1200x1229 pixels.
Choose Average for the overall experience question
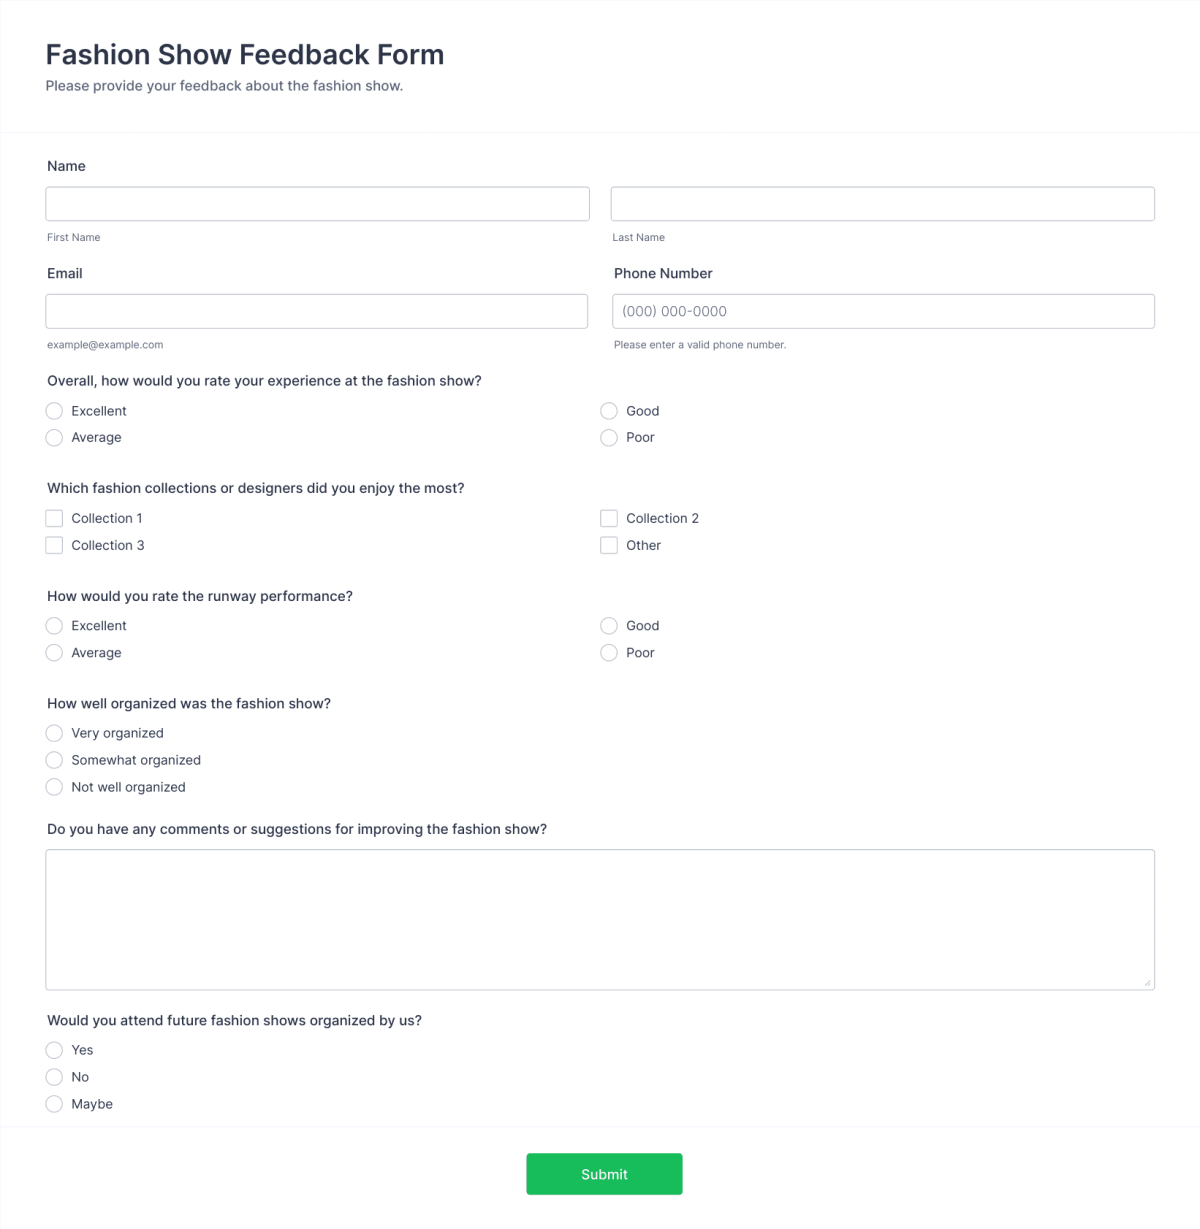point(54,438)
